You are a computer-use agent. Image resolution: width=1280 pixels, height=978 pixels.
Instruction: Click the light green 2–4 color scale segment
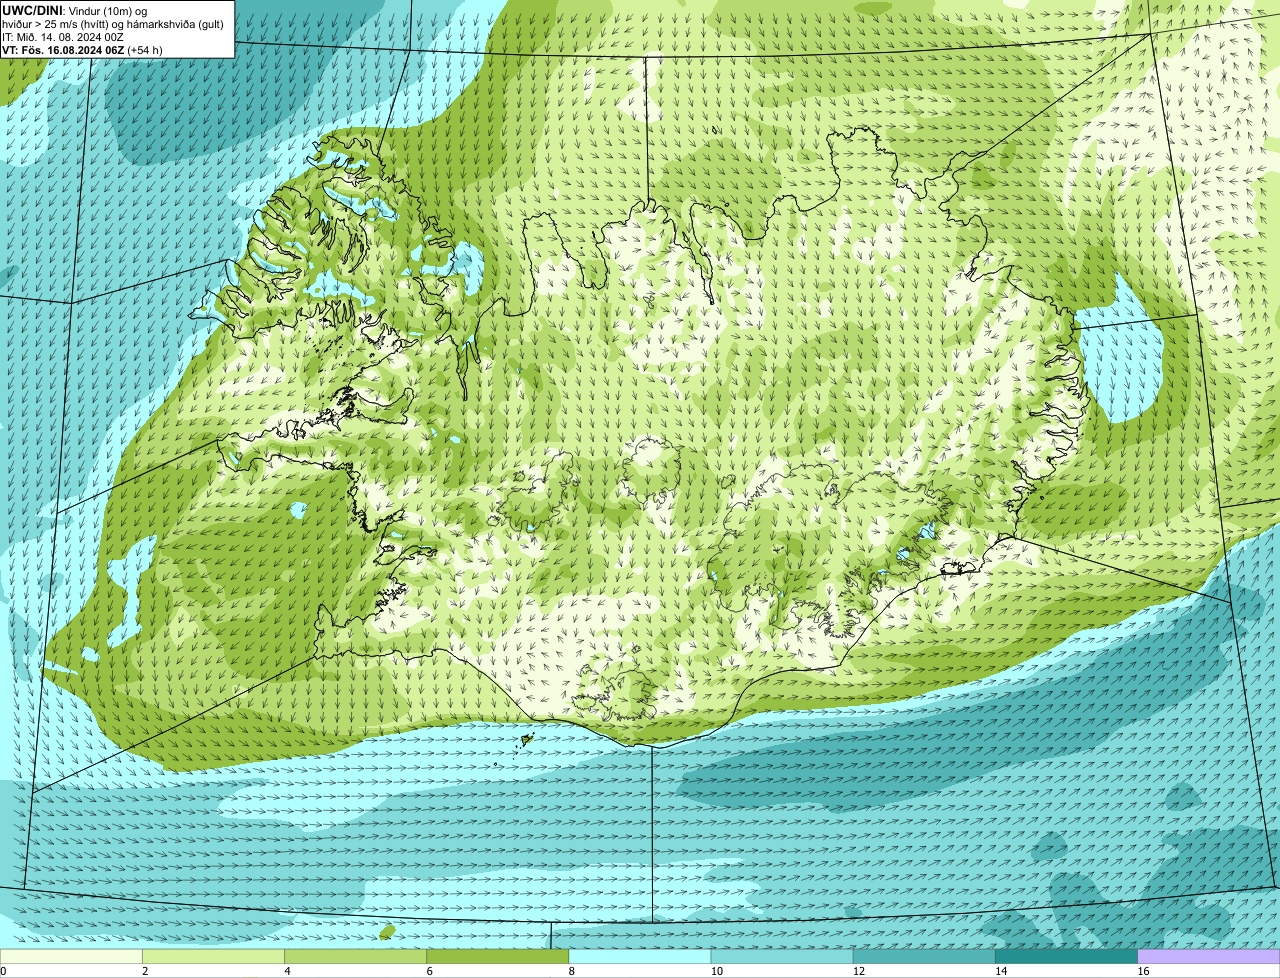coord(213,956)
